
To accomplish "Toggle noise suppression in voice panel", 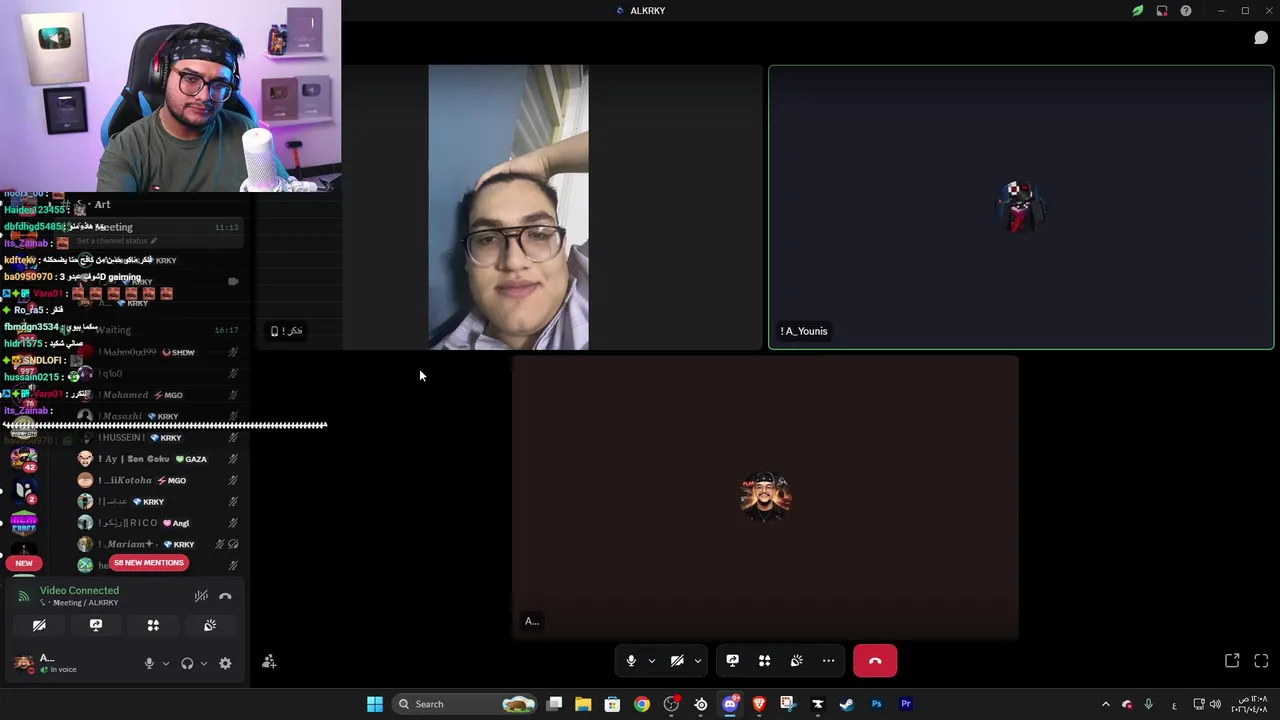I will tap(201, 596).
